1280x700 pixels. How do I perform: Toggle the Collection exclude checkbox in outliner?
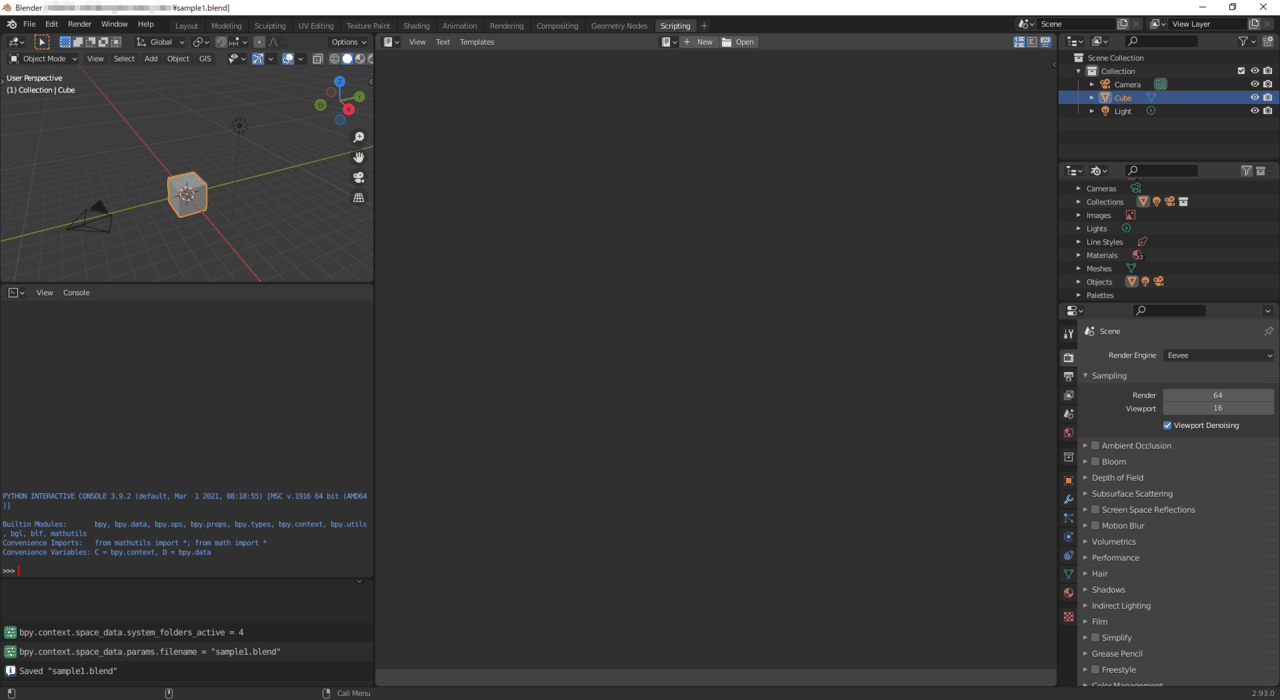[1241, 71]
